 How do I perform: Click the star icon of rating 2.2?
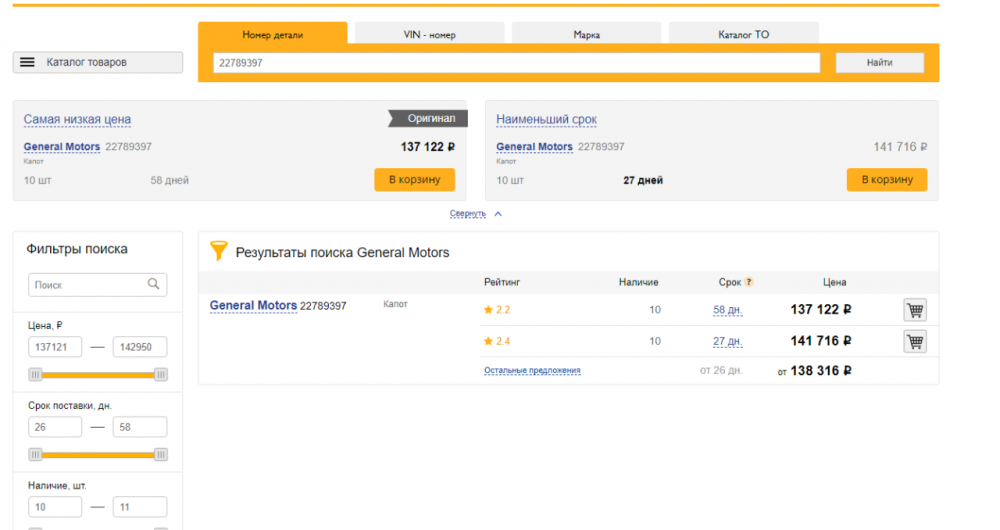[489, 310]
